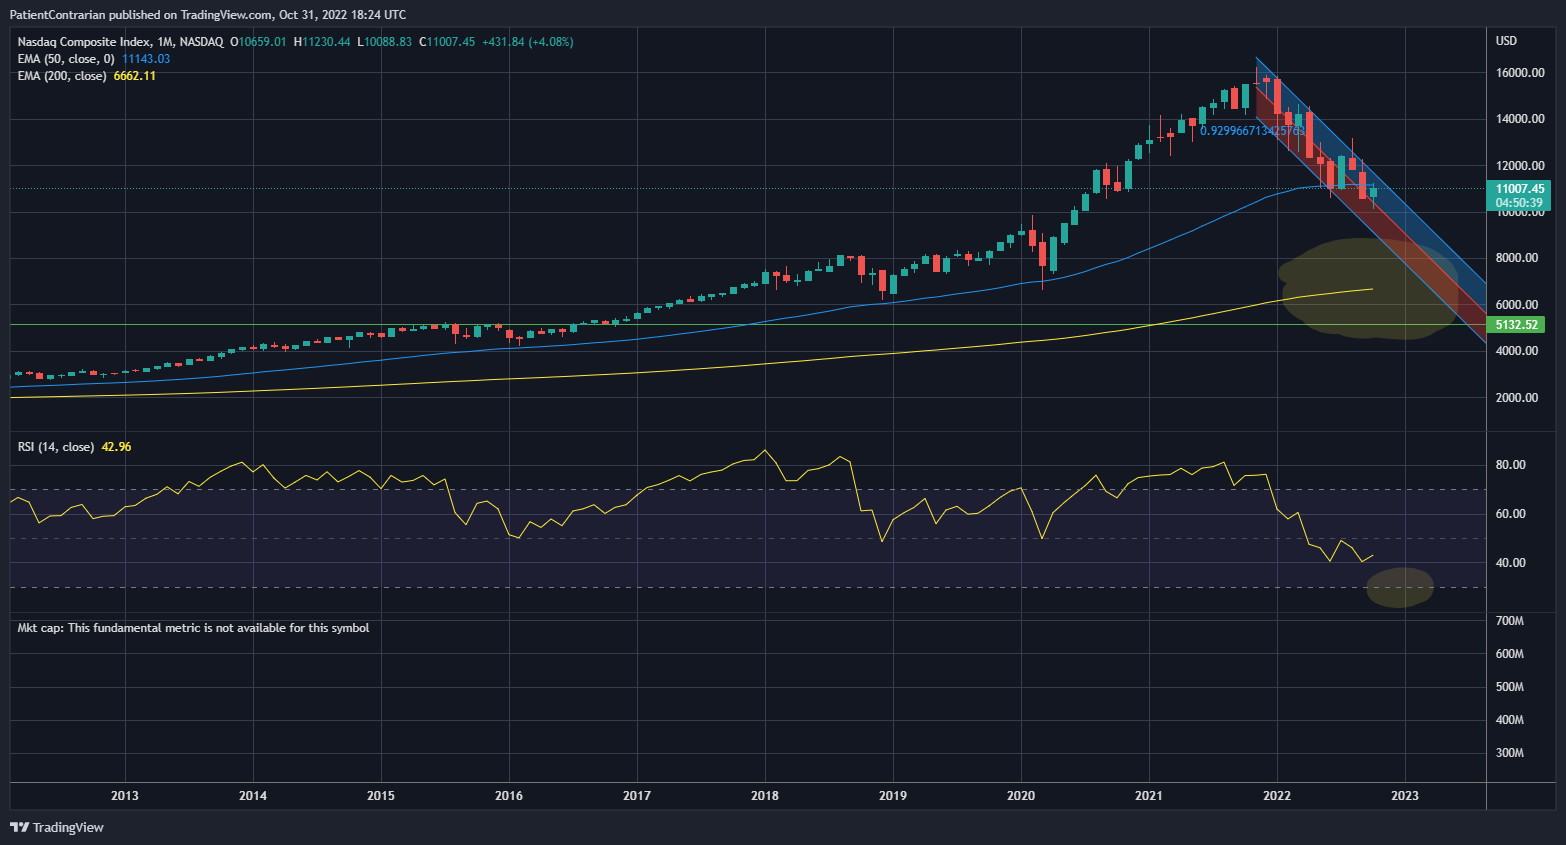Click the TradingView logo at bottom left
The height and width of the screenshot is (845, 1566).
pyautogui.click(x=57, y=827)
